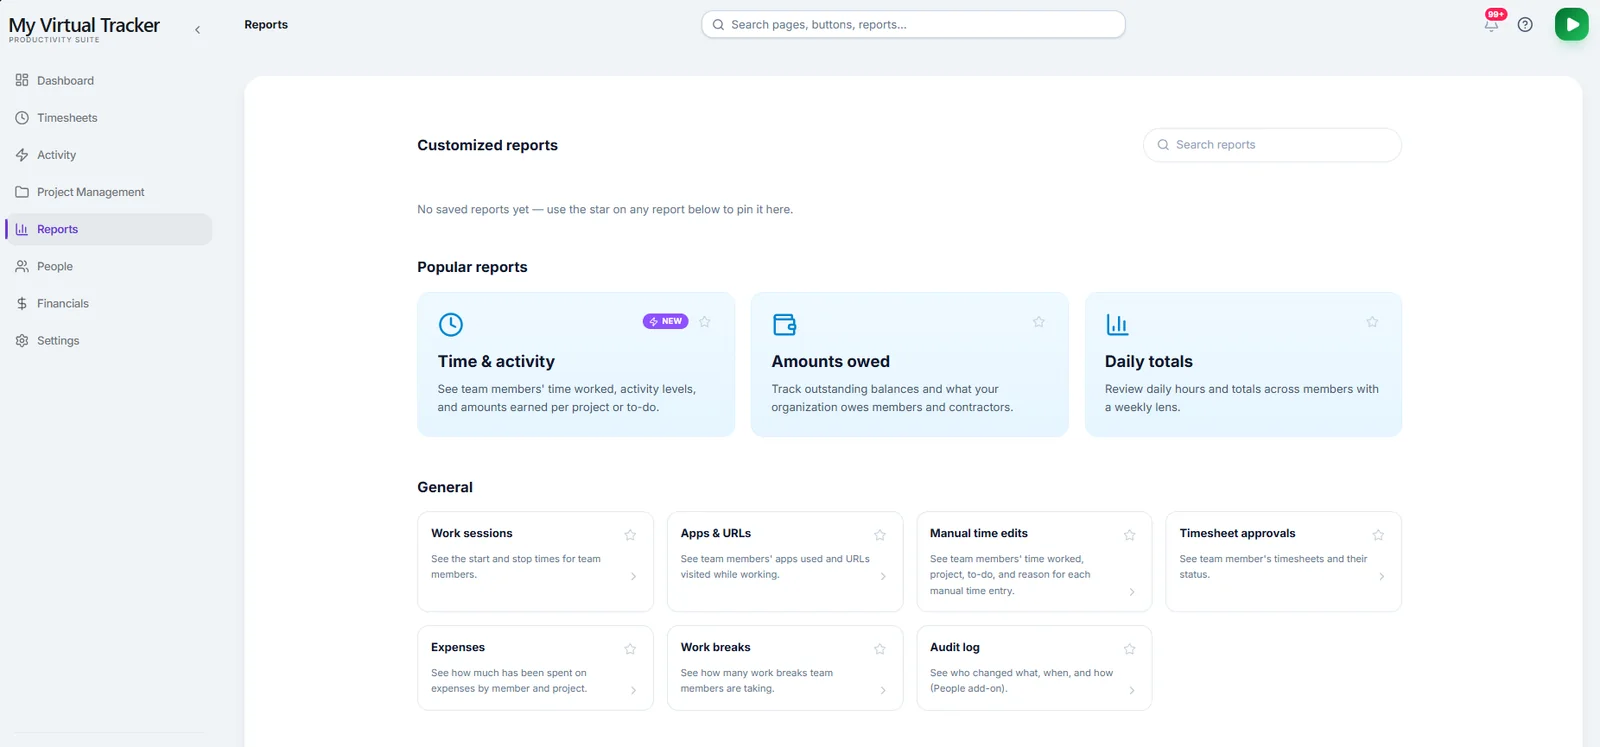Open Apps & URLs via its chevron arrow
Screen dimensions: 1600x747
click(x=883, y=576)
